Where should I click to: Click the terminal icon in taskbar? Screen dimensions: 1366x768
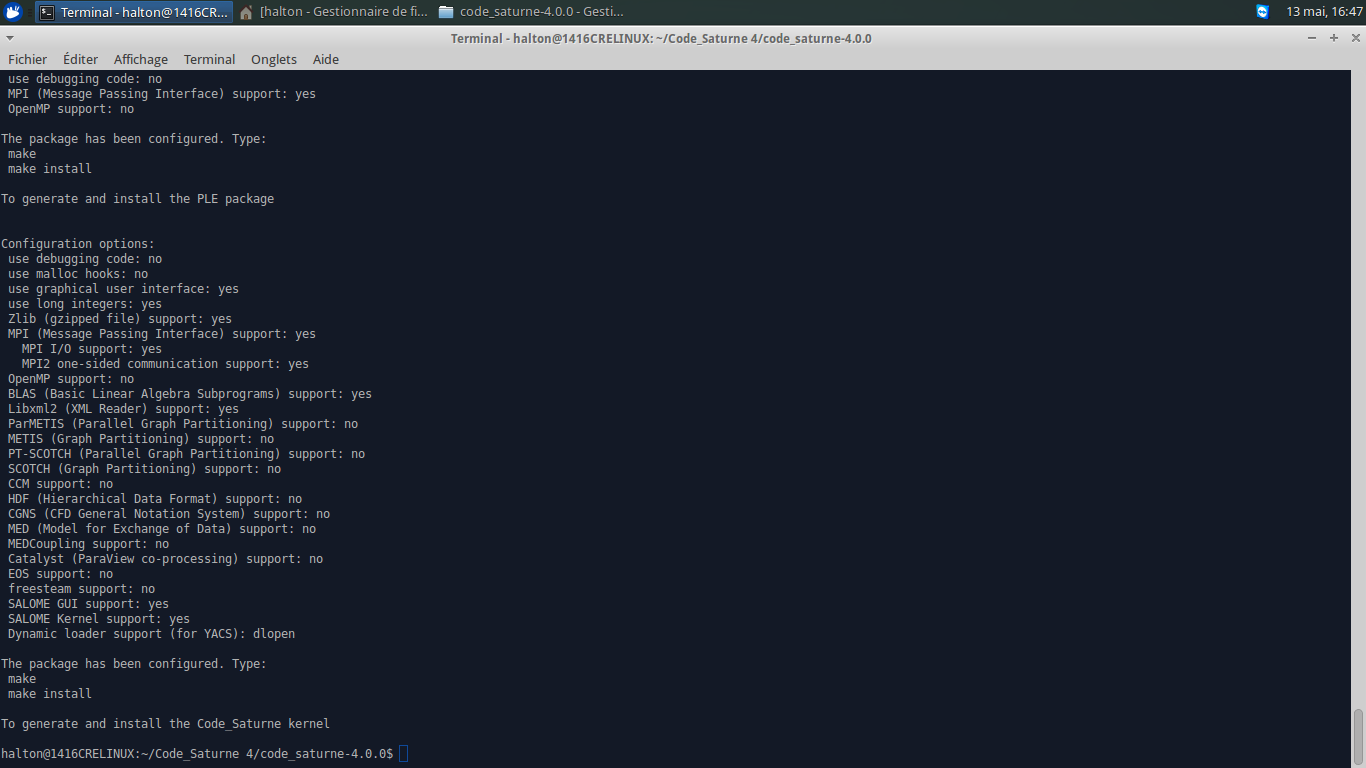pos(48,12)
